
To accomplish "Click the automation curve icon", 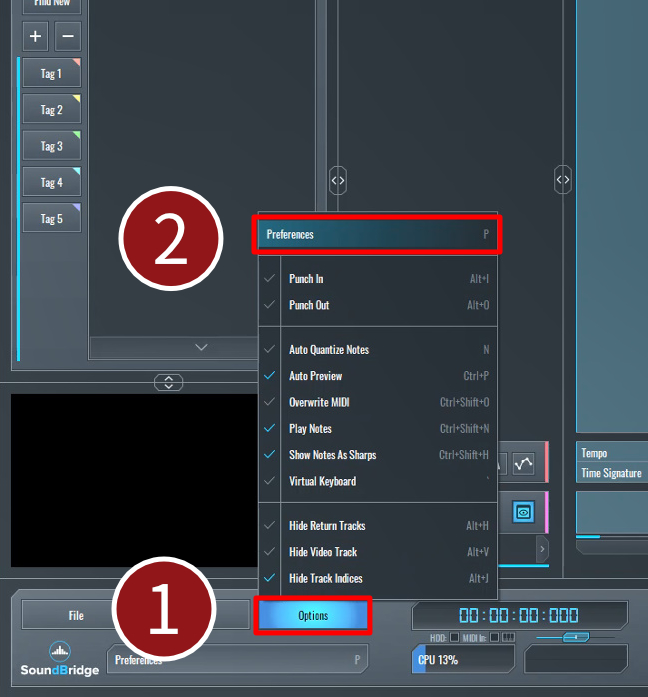I will (524, 464).
